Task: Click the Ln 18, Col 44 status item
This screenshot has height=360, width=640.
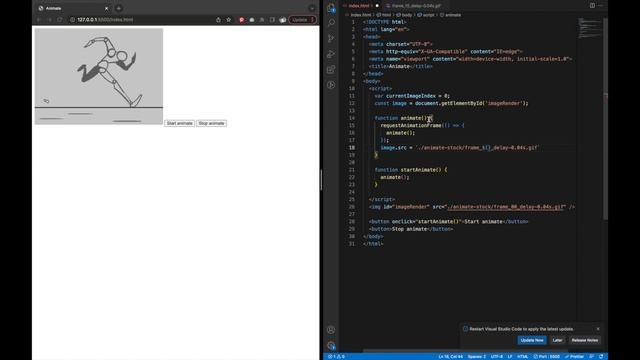Action: pos(450,356)
